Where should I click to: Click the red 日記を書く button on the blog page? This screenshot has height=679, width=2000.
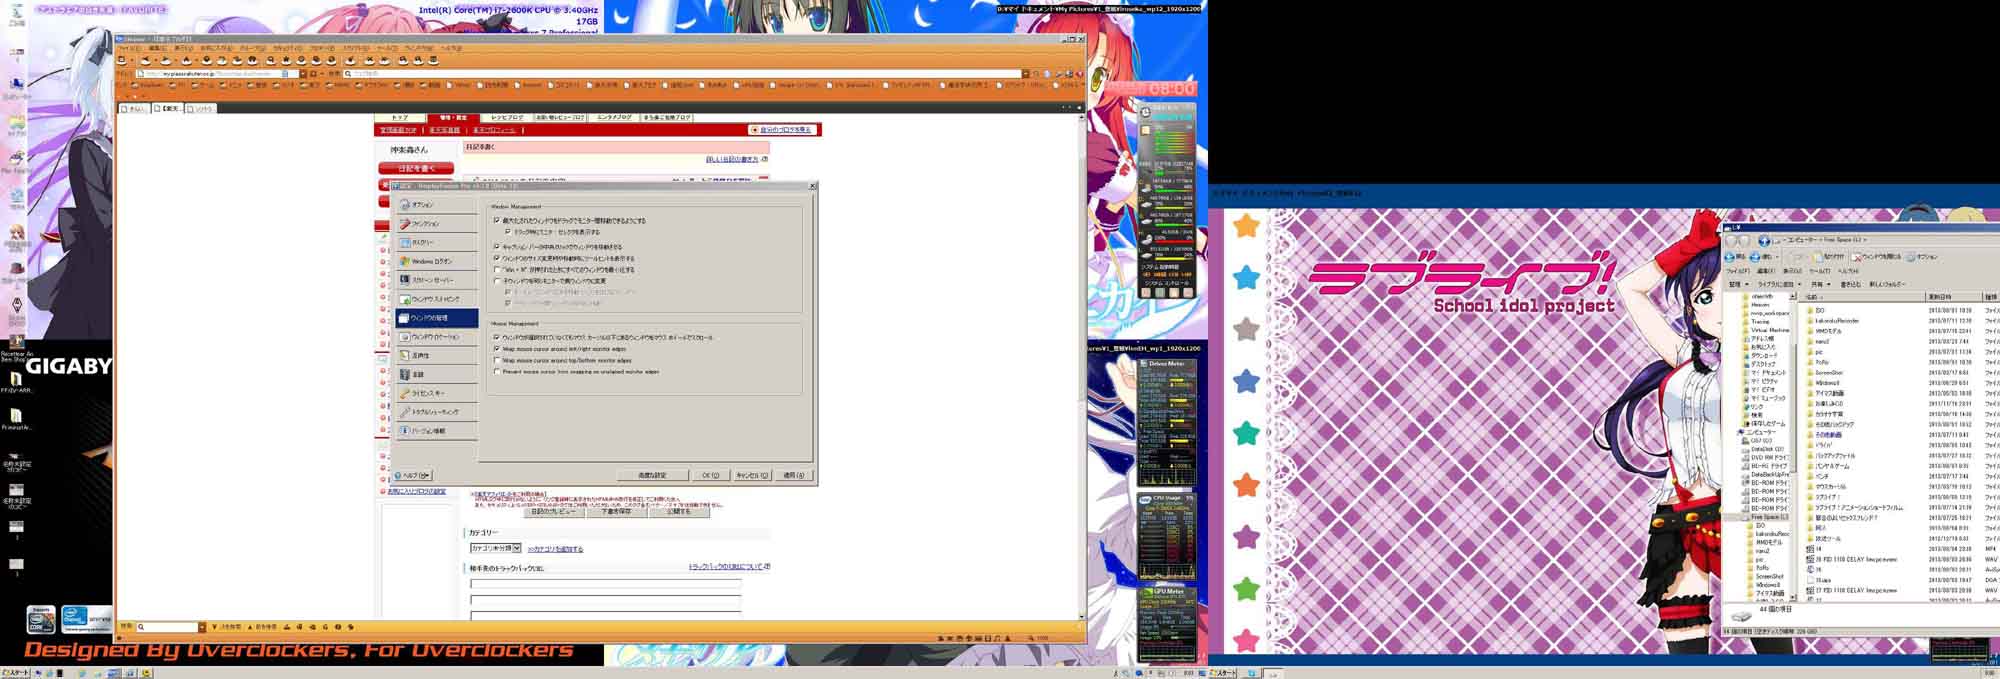point(416,169)
